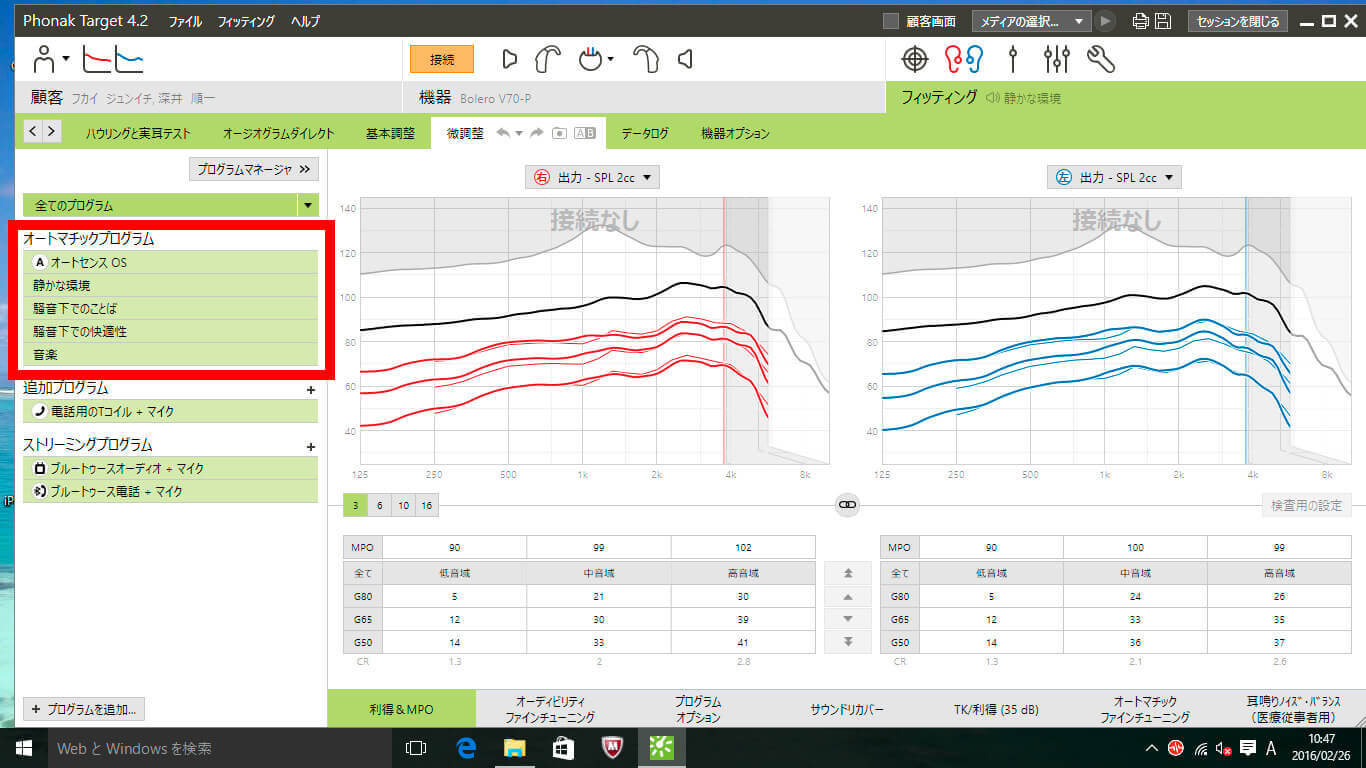Add a program under 追加プログラム

point(310,390)
